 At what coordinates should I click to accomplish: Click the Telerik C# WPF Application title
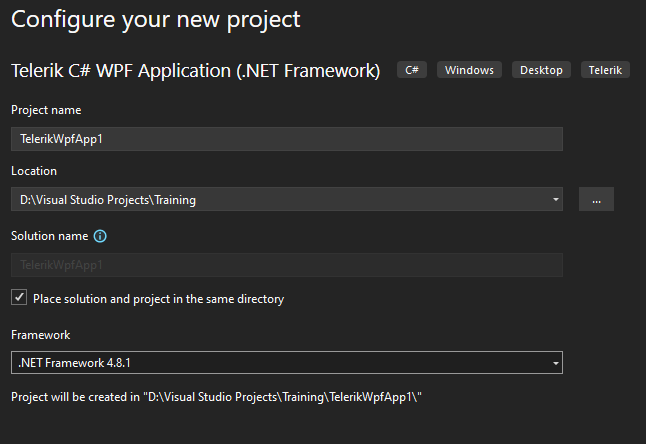click(195, 71)
